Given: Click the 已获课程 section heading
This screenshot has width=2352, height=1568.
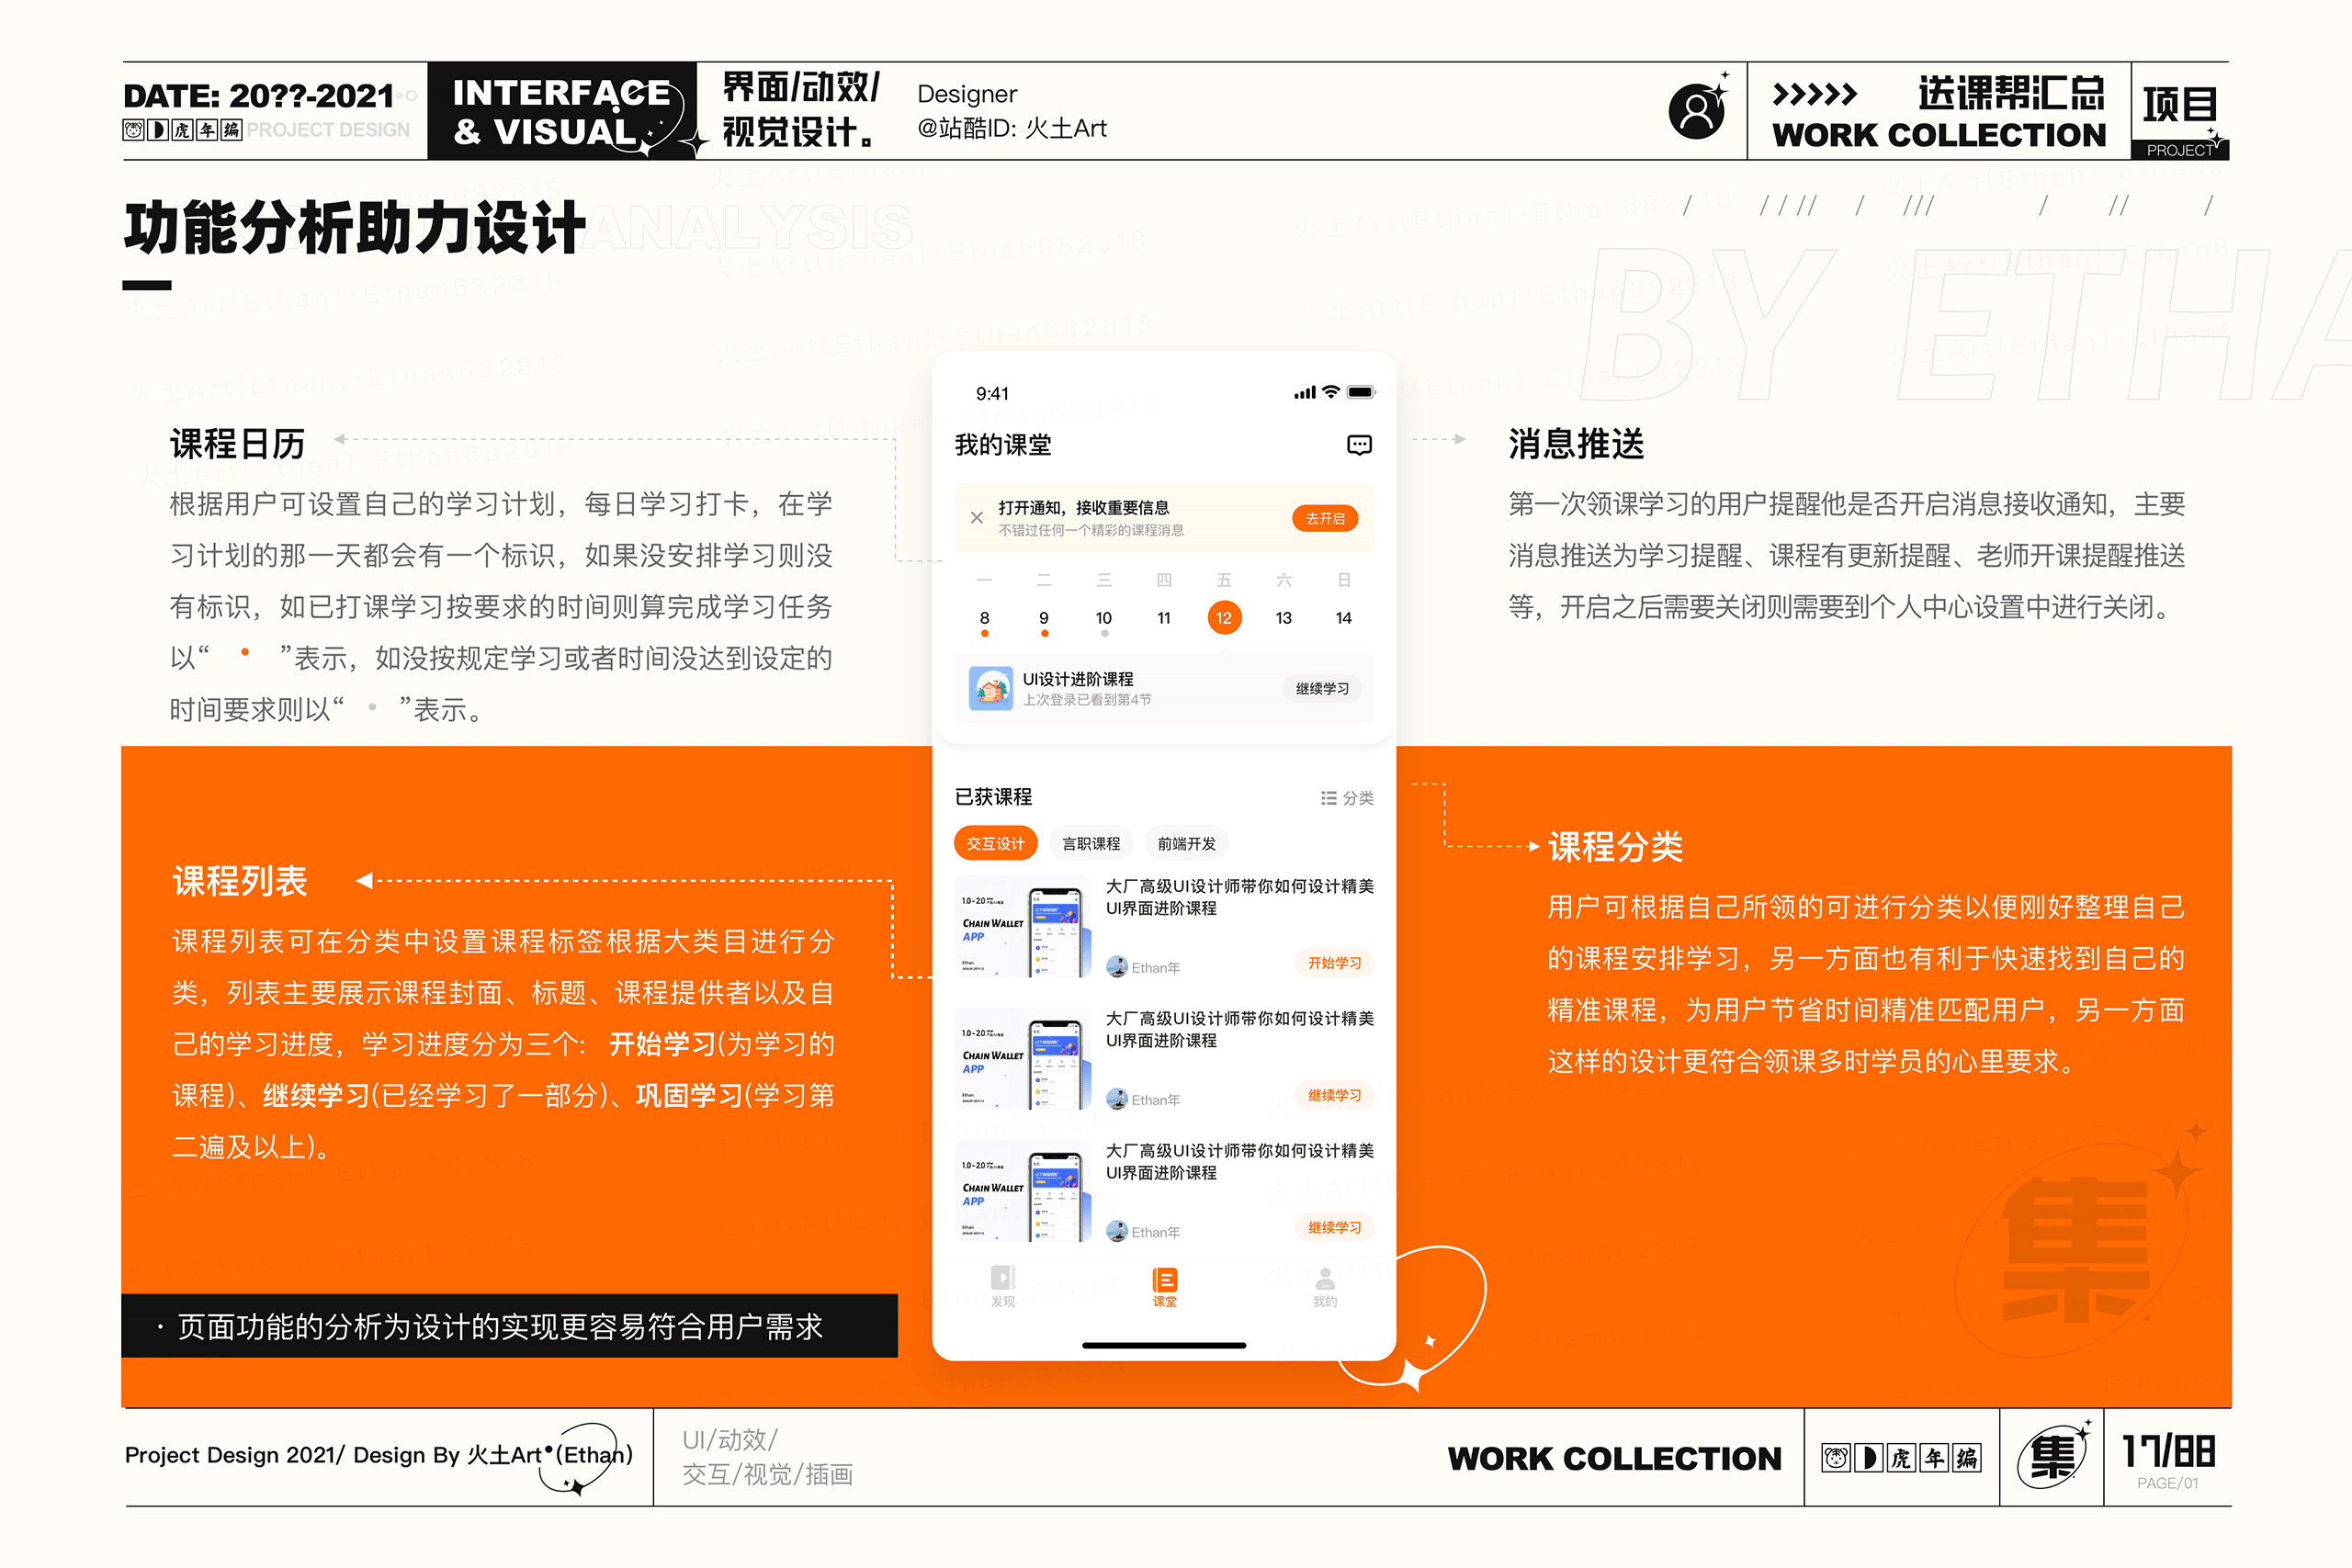Looking at the screenshot, I should pos(993,797).
